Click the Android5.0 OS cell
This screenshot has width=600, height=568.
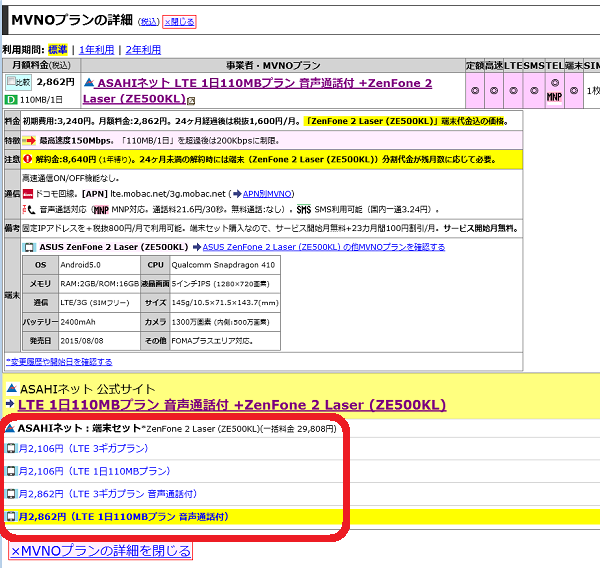[x=99, y=265]
